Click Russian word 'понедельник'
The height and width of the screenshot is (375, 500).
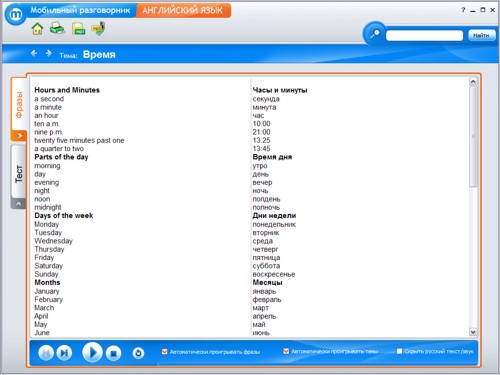point(274,224)
